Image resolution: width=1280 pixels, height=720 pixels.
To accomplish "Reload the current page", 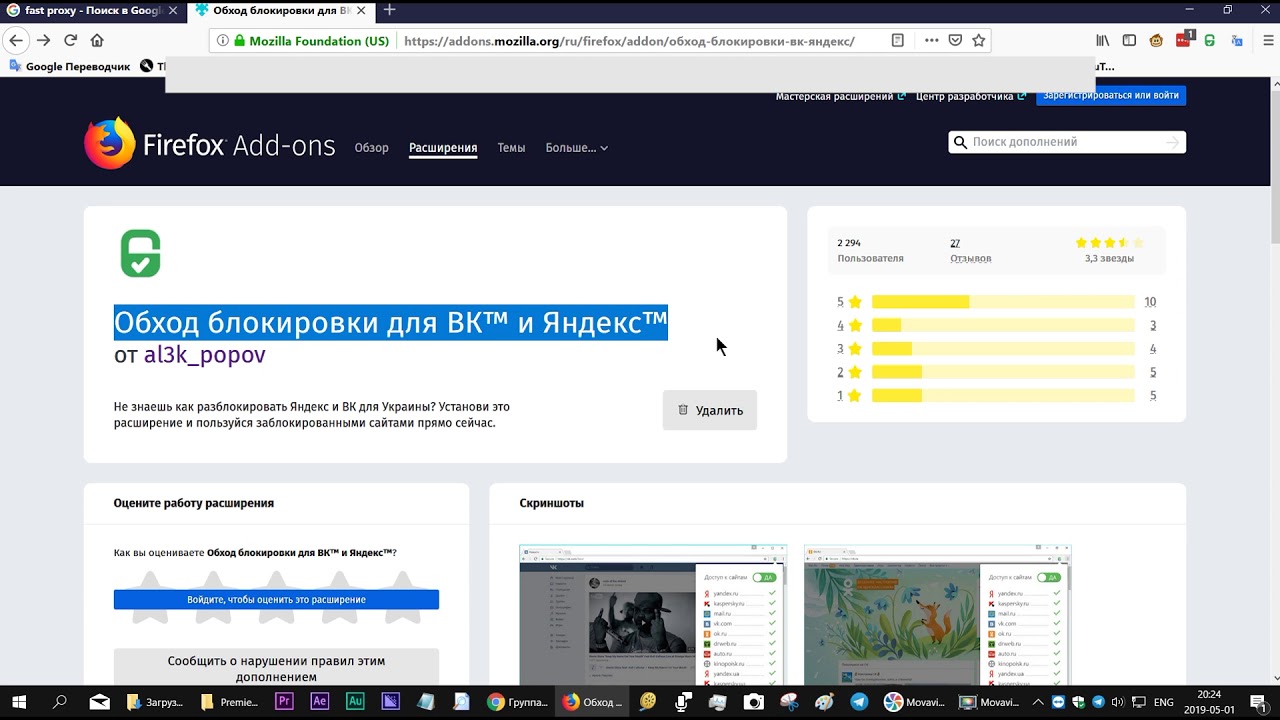I will 70,41.
